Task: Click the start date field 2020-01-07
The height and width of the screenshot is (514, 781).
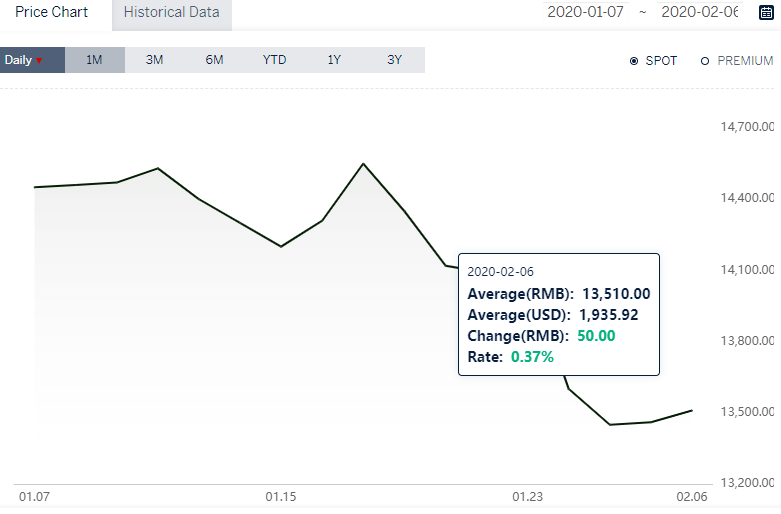Action: [586, 12]
